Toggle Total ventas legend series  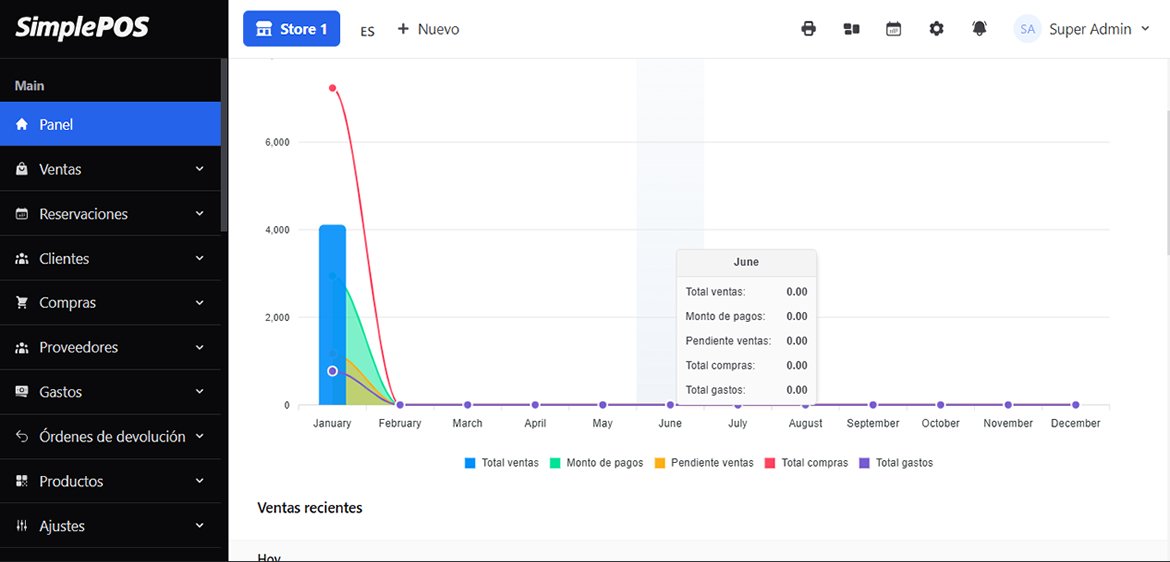[501, 463]
